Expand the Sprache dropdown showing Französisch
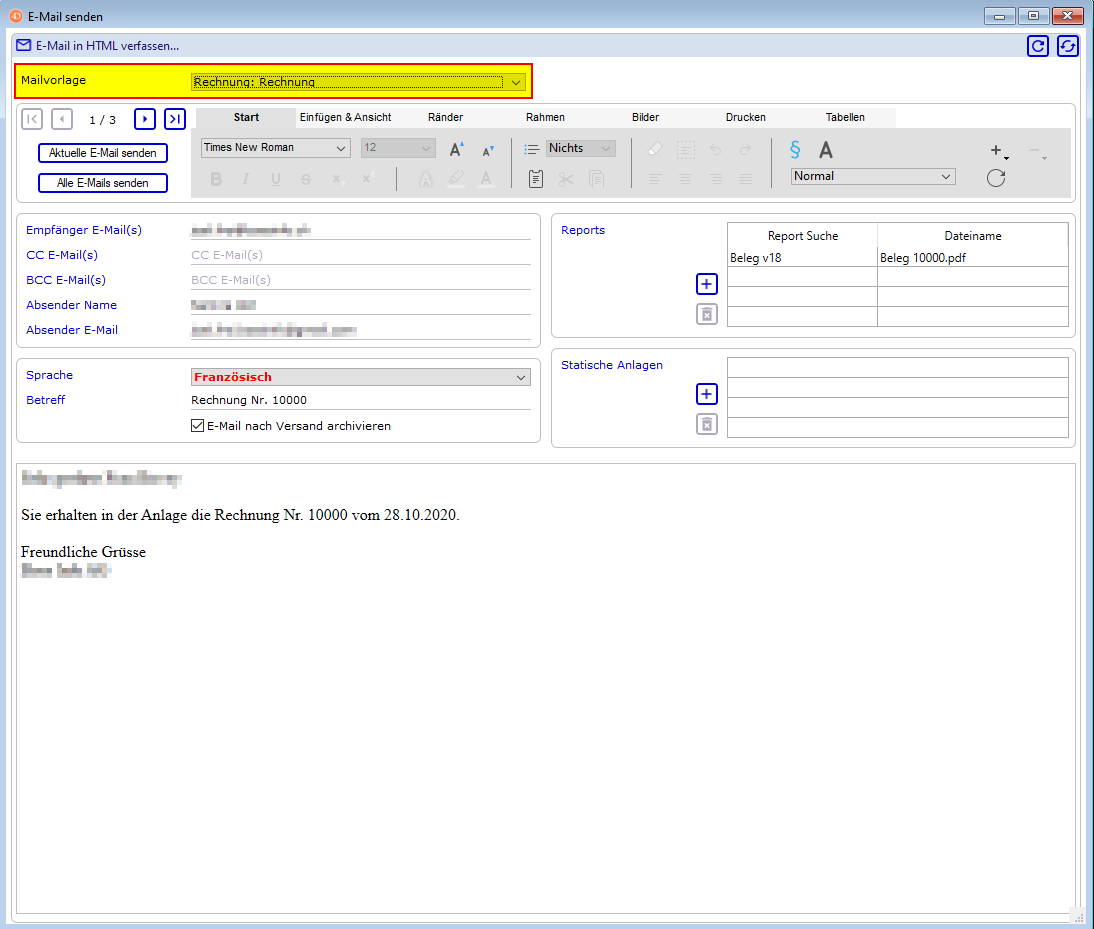Viewport: 1094px width, 929px height. coord(521,377)
